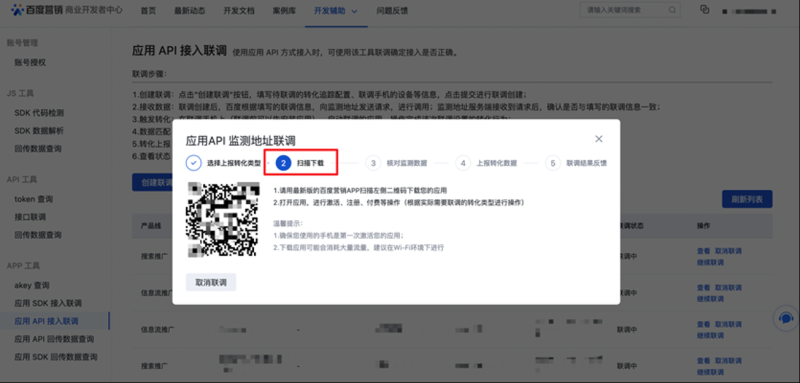
Task: Open SDK 代码检测 in the sidebar
Action: 39,113
